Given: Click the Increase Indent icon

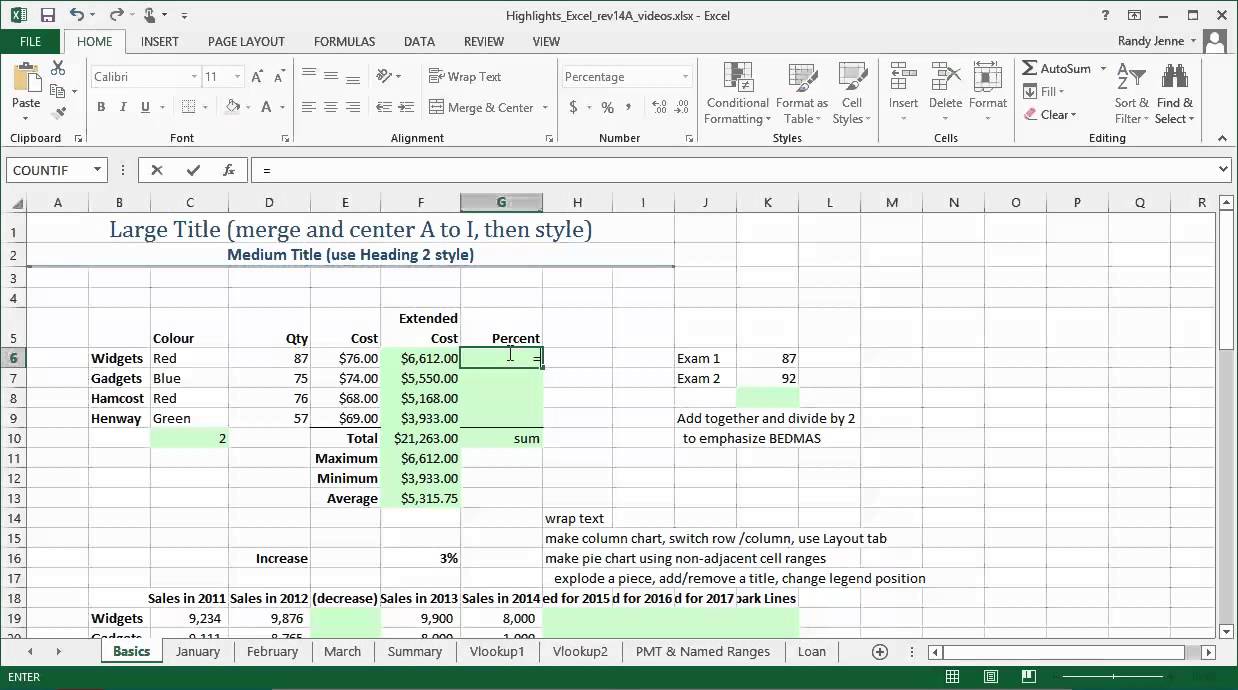Looking at the screenshot, I should pyautogui.click(x=406, y=107).
